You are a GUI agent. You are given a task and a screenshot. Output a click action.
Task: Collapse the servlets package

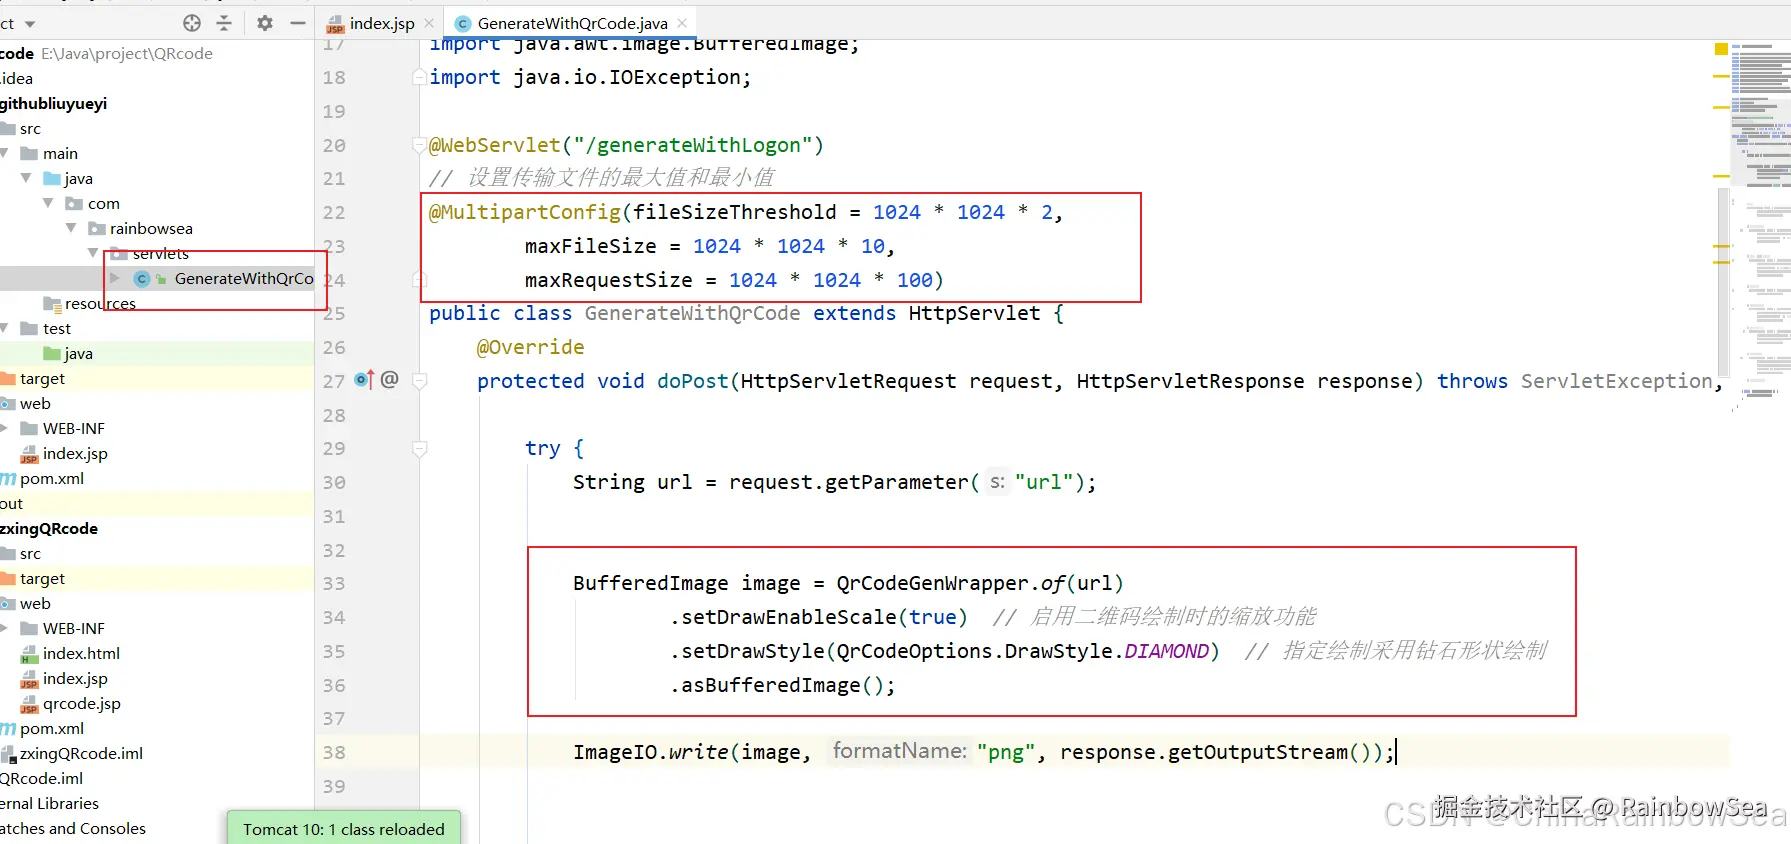[93, 253]
